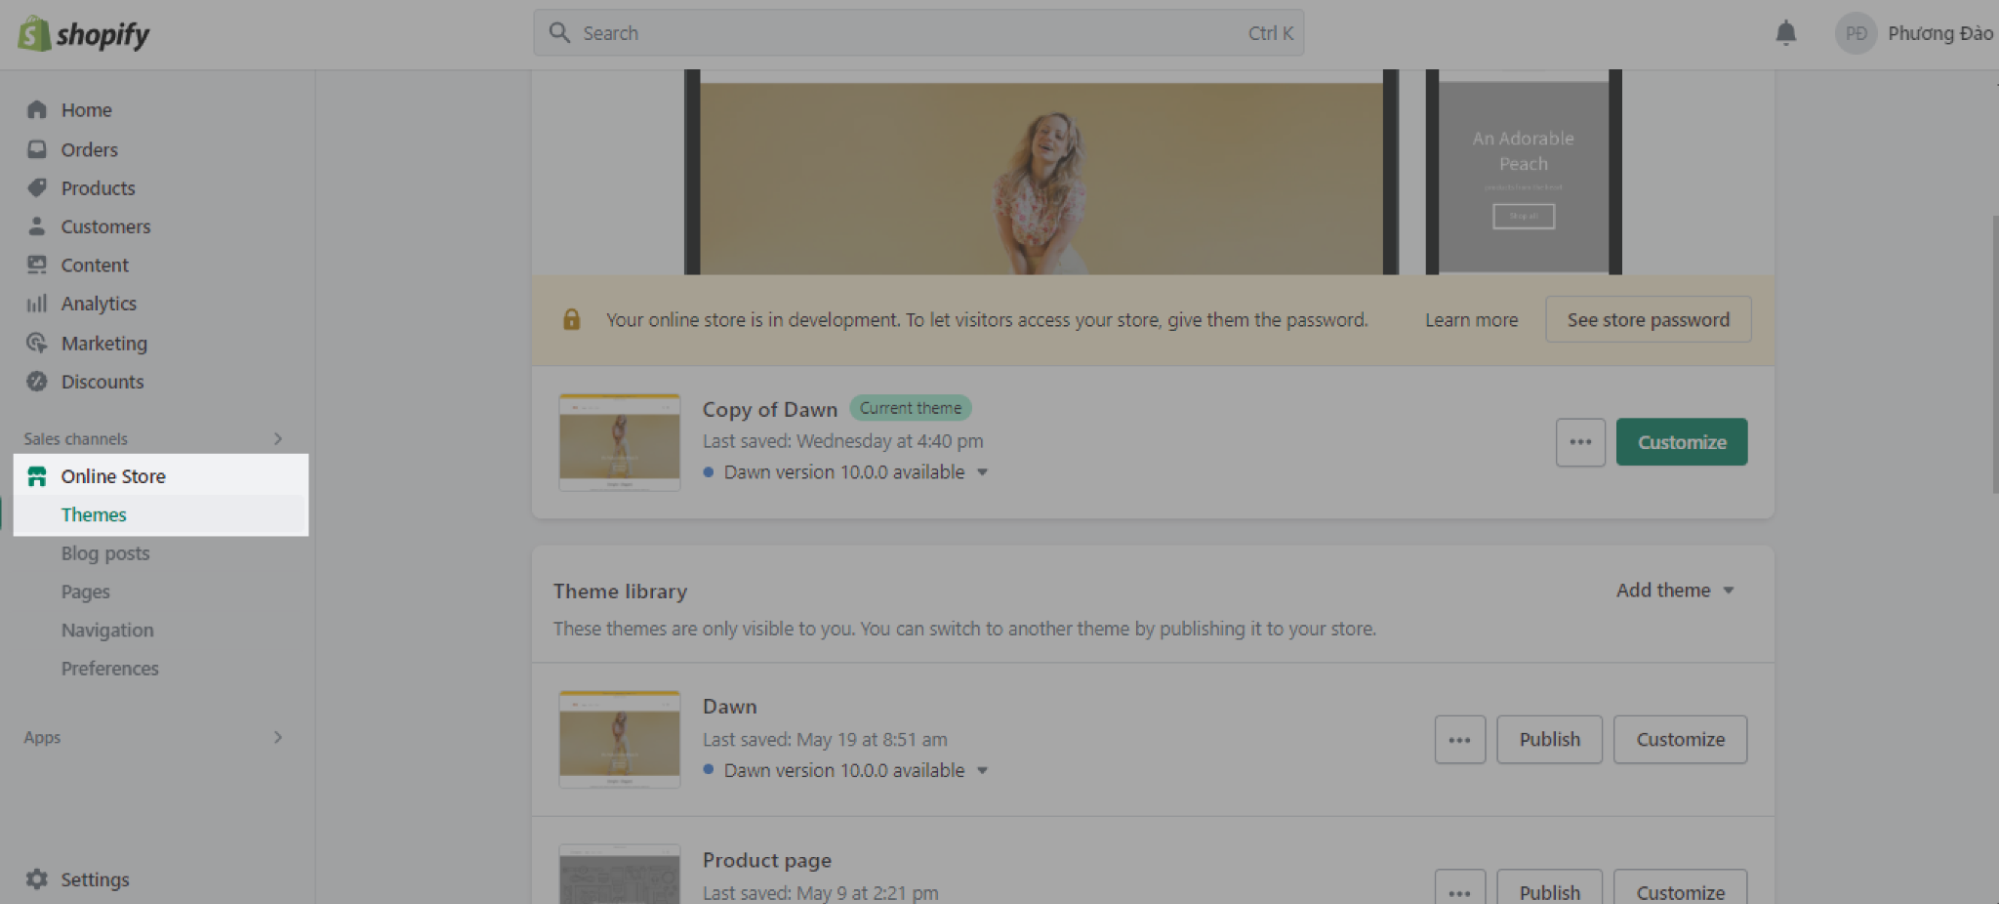Open the PĐ account avatar

[x=1856, y=33]
